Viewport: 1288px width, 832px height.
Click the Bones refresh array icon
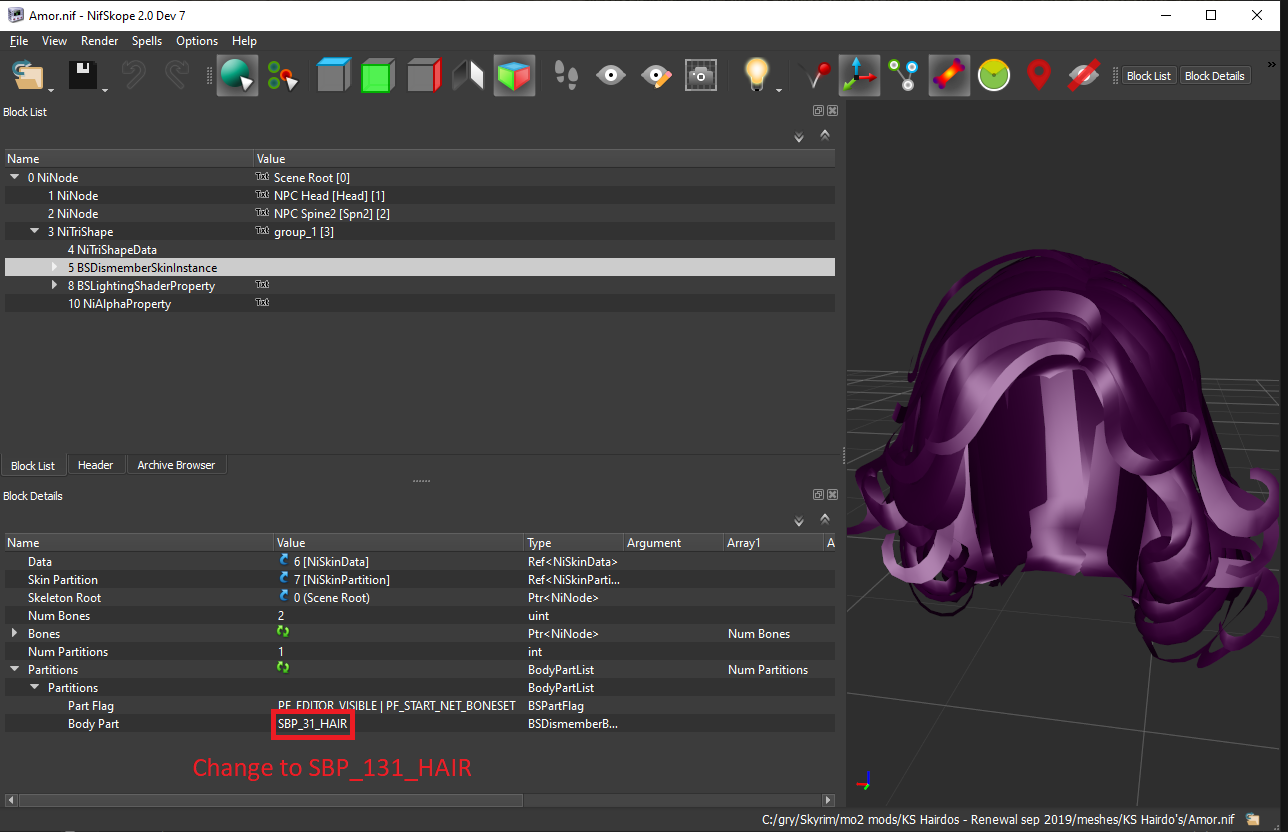coord(284,633)
